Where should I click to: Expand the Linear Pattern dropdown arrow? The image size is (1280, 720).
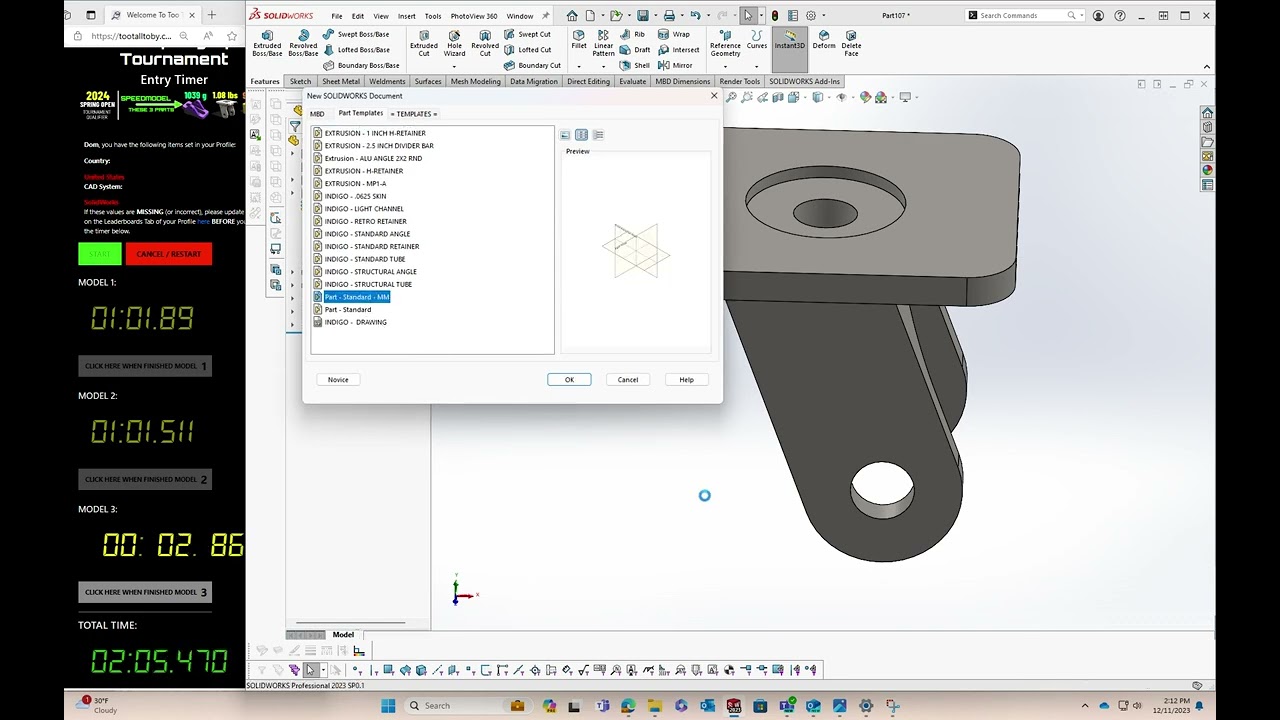[x=604, y=66]
